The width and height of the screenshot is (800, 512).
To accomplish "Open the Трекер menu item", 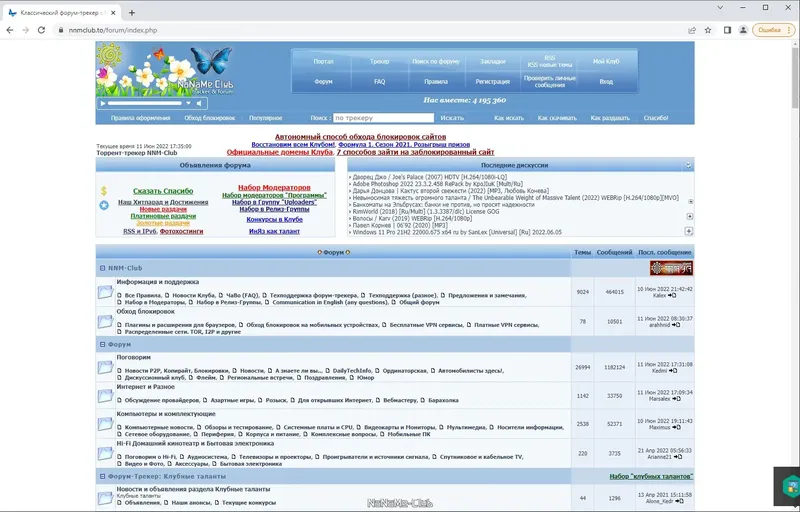I will coord(380,61).
